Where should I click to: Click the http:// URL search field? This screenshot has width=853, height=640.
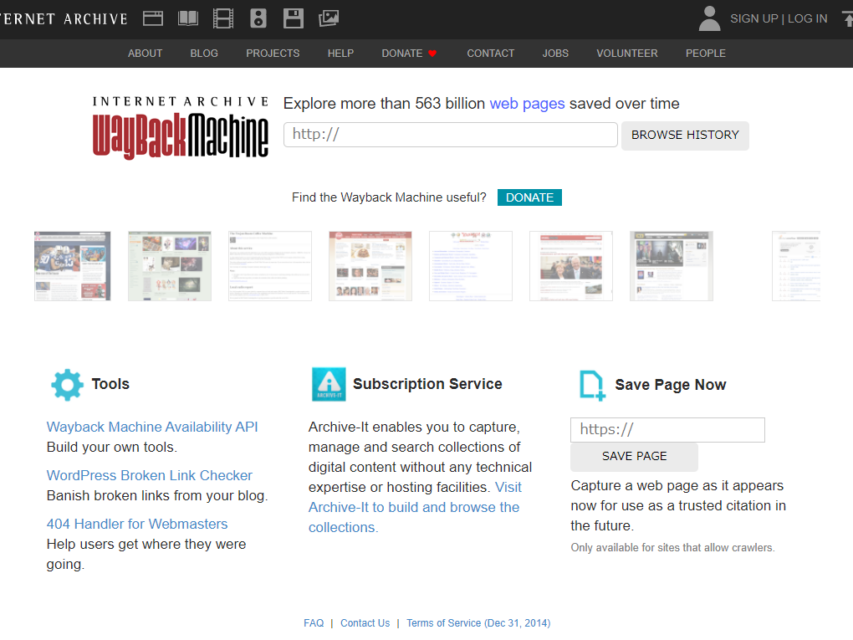point(450,134)
